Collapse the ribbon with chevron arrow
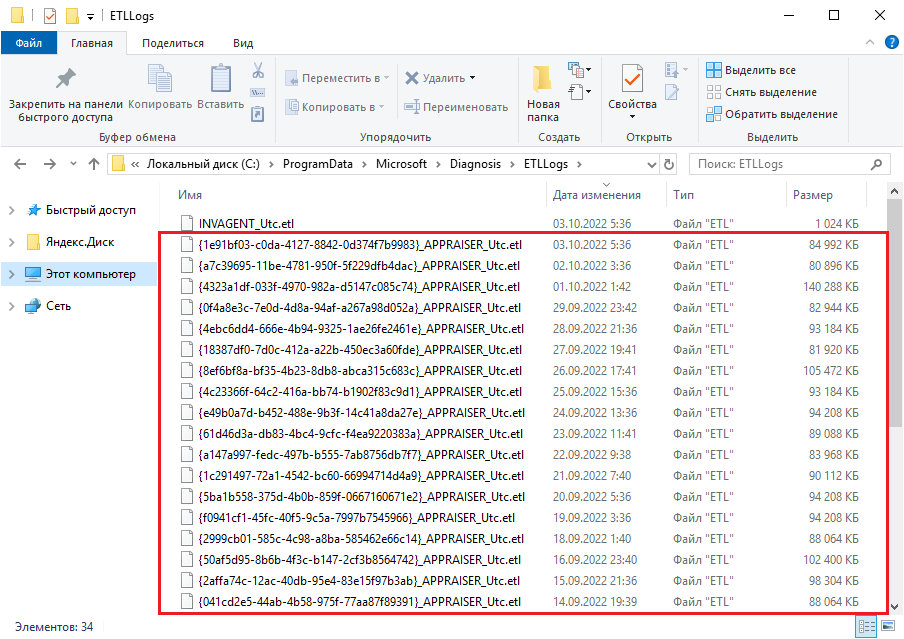904x639 pixels. pos(869,42)
